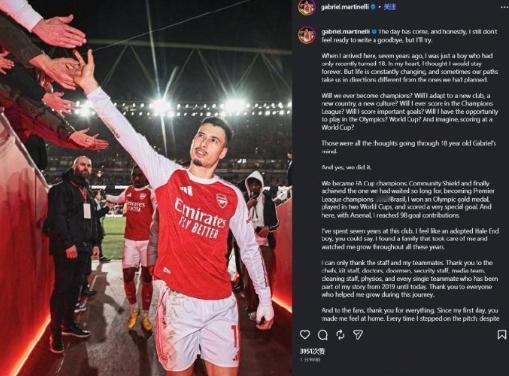Click the avatar beside the caption text
The height and width of the screenshot is (376, 509).
(307, 35)
